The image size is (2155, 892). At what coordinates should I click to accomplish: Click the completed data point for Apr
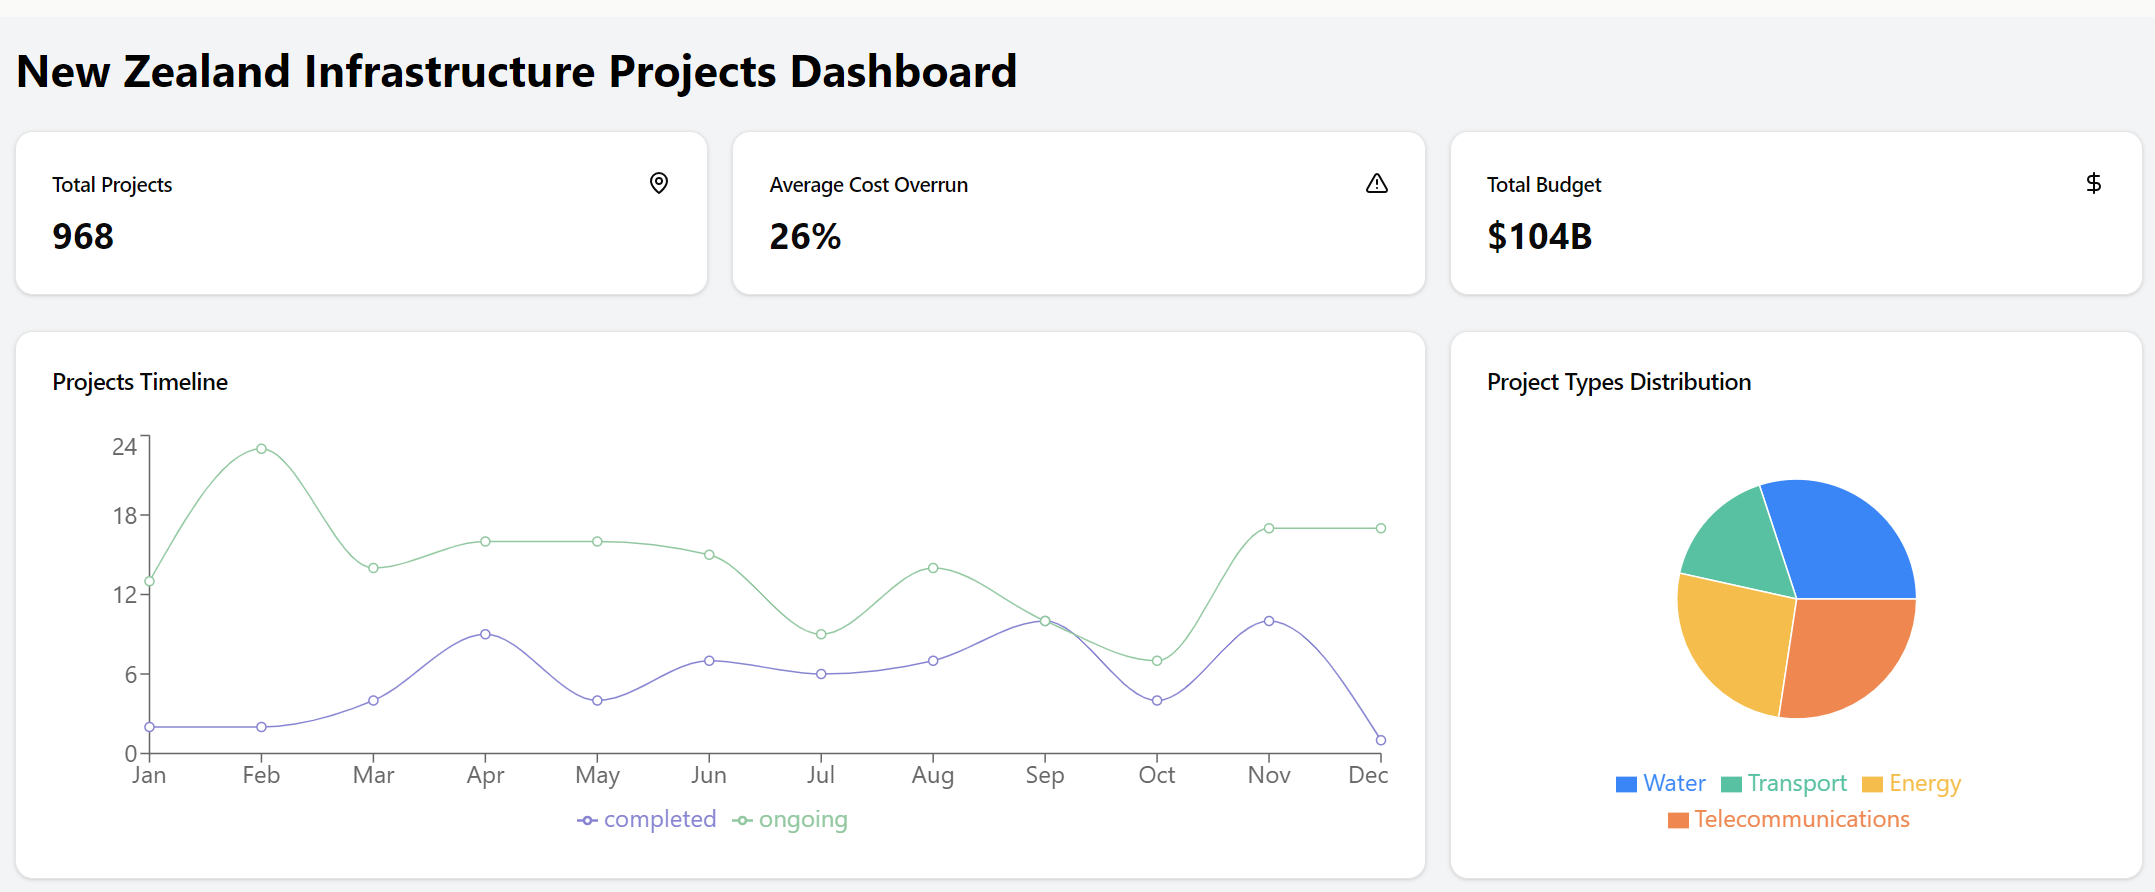485,634
